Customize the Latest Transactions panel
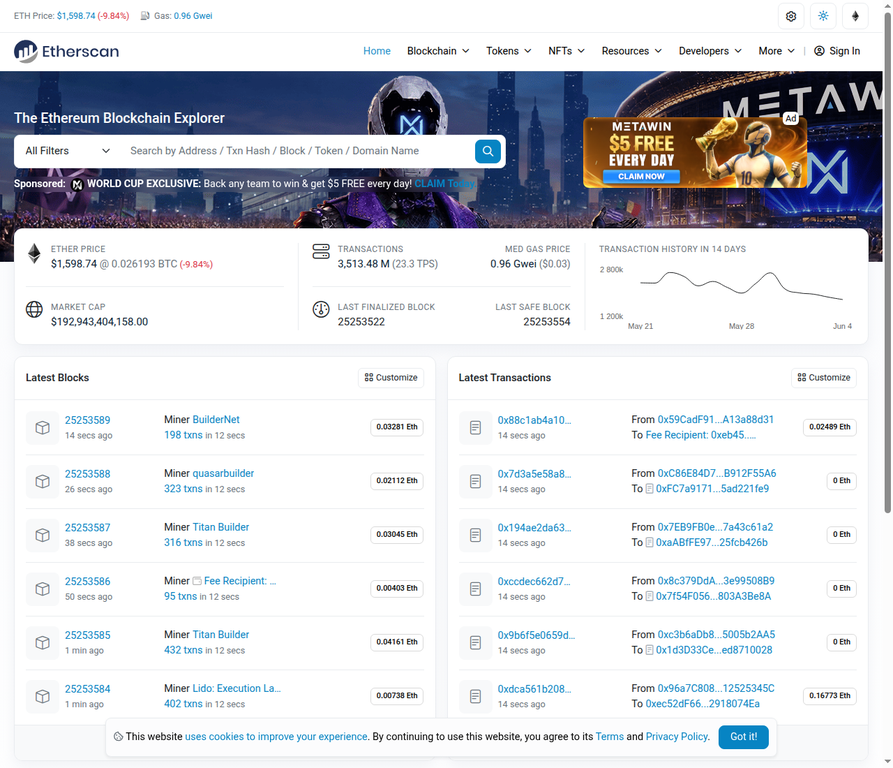 824,377
